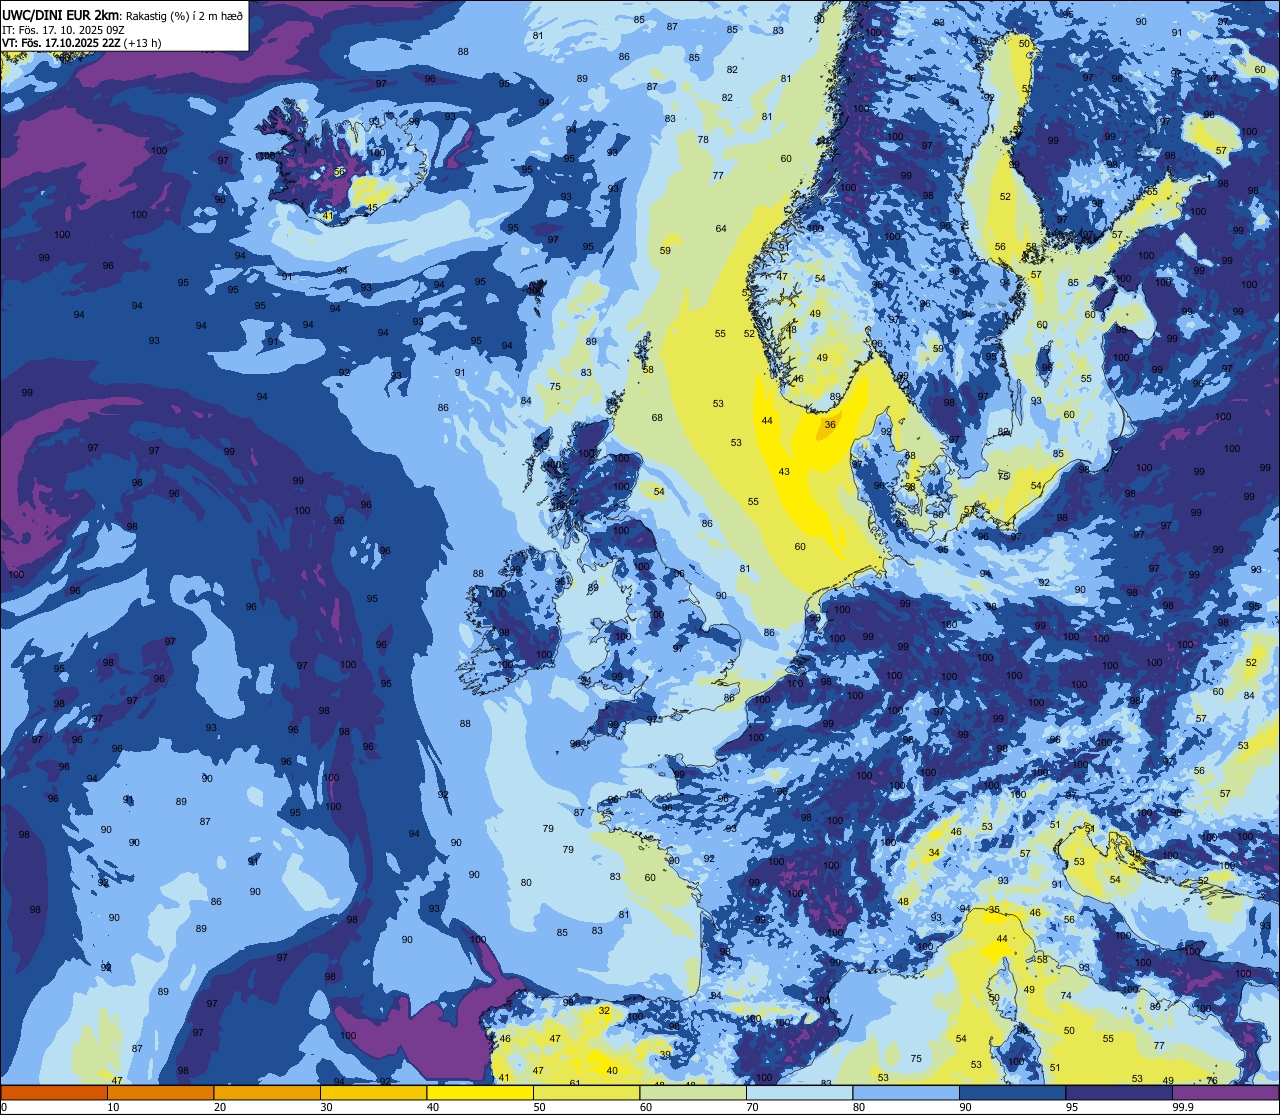Click the legend tick label 70
This screenshot has width=1280, height=1115.
(752, 1107)
